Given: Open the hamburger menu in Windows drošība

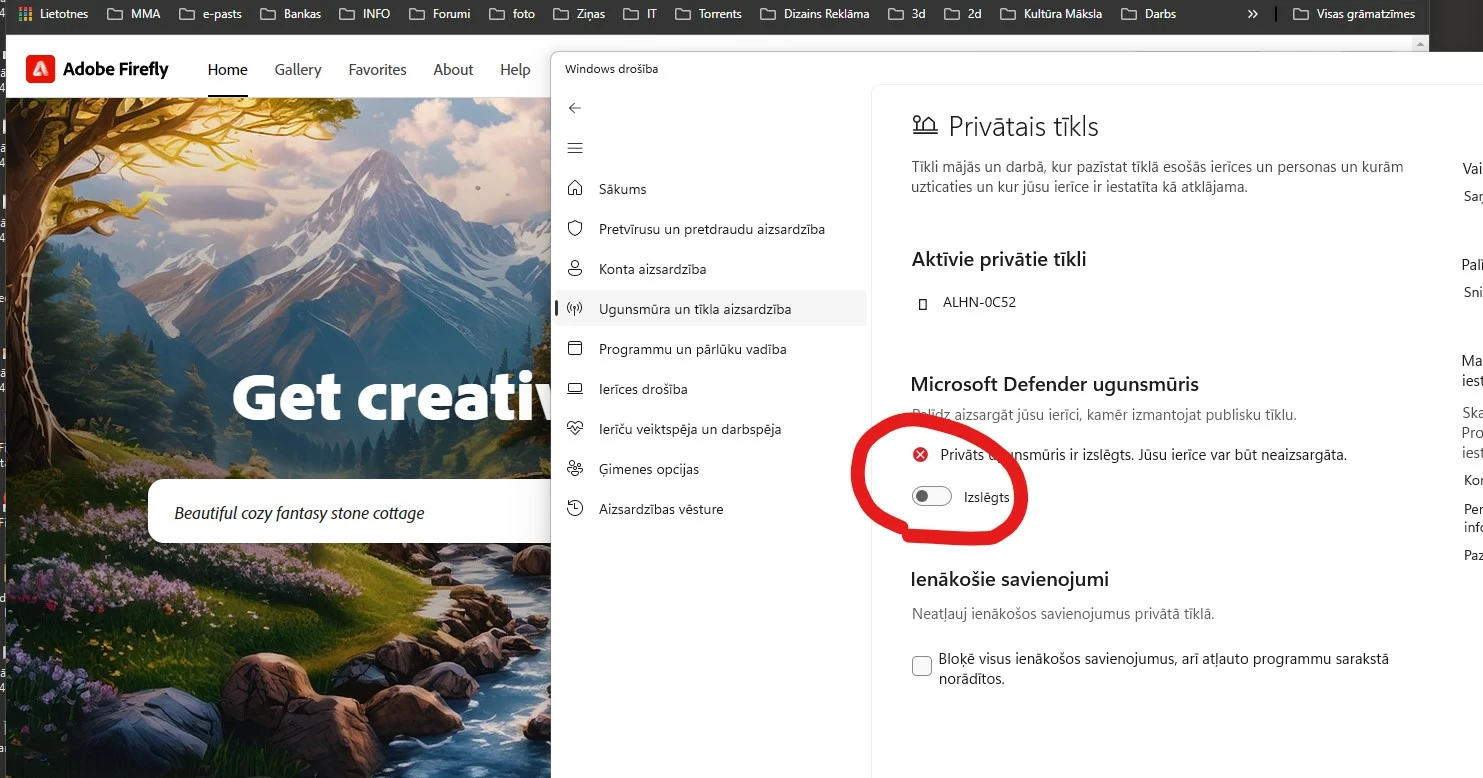Looking at the screenshot, I should (574, 148).
